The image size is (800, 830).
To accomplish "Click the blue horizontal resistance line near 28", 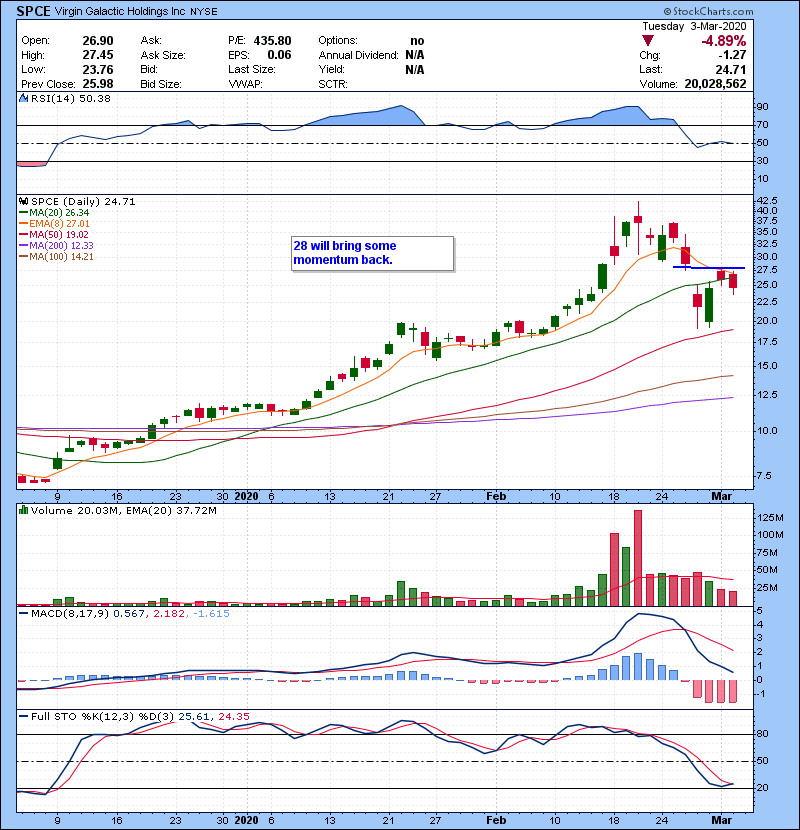I will [x=709, y=267].
